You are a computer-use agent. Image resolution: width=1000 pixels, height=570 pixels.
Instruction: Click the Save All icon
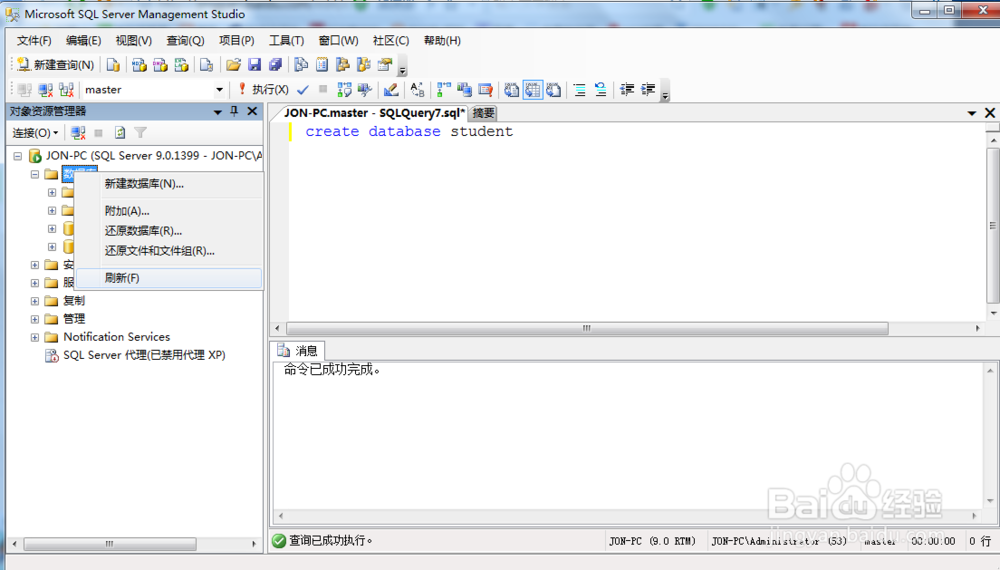coord(276,64)
